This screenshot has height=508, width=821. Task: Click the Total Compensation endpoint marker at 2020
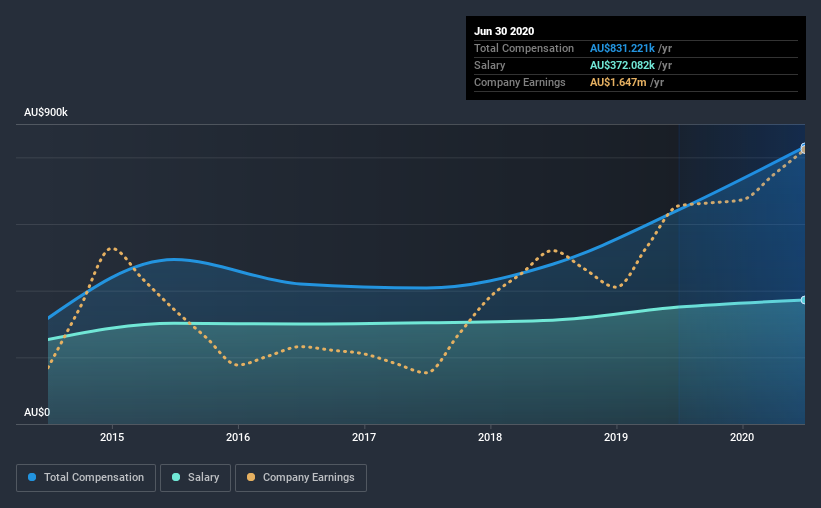click(x=803, y=147)
